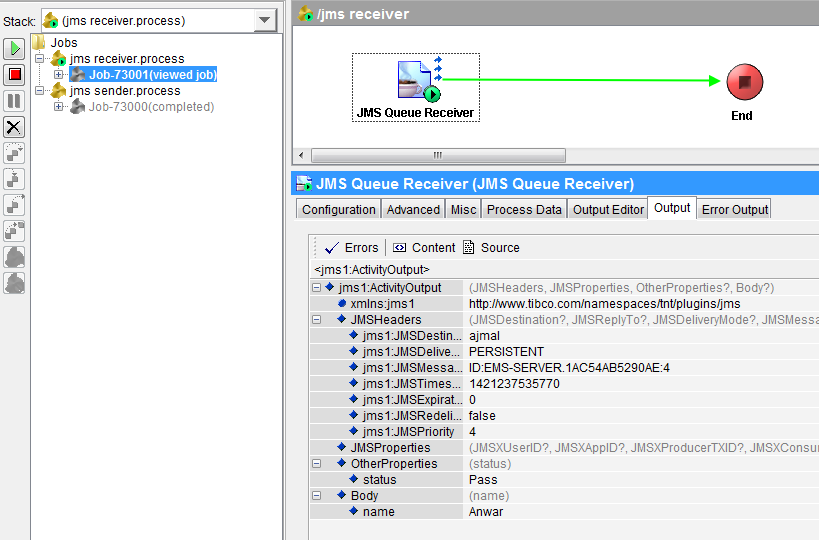Collapse the jms1:ActivityOutput node
This screenshot has width=819, height=540.
click(316, 287)
